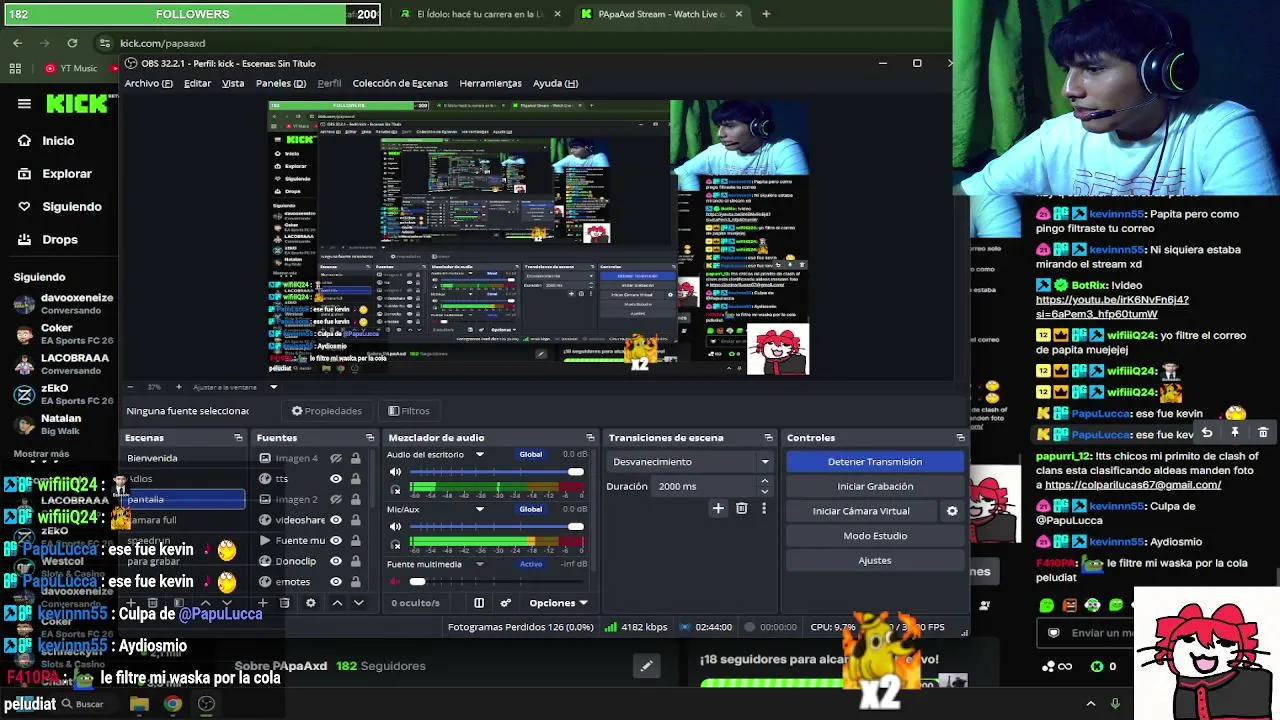Hide the Donoclip source
The width and height of the screenshot is (1280, 720).
336,561
